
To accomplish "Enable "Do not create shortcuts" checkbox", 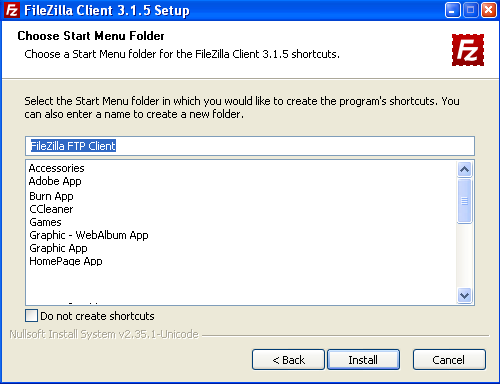I will click(31, 315).
